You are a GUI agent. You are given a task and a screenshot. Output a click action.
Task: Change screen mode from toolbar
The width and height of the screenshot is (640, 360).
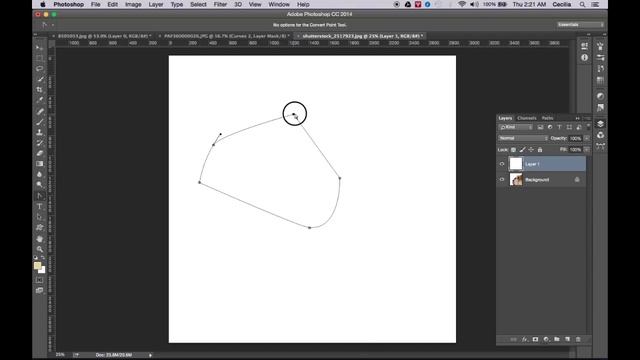click(40, 291)
